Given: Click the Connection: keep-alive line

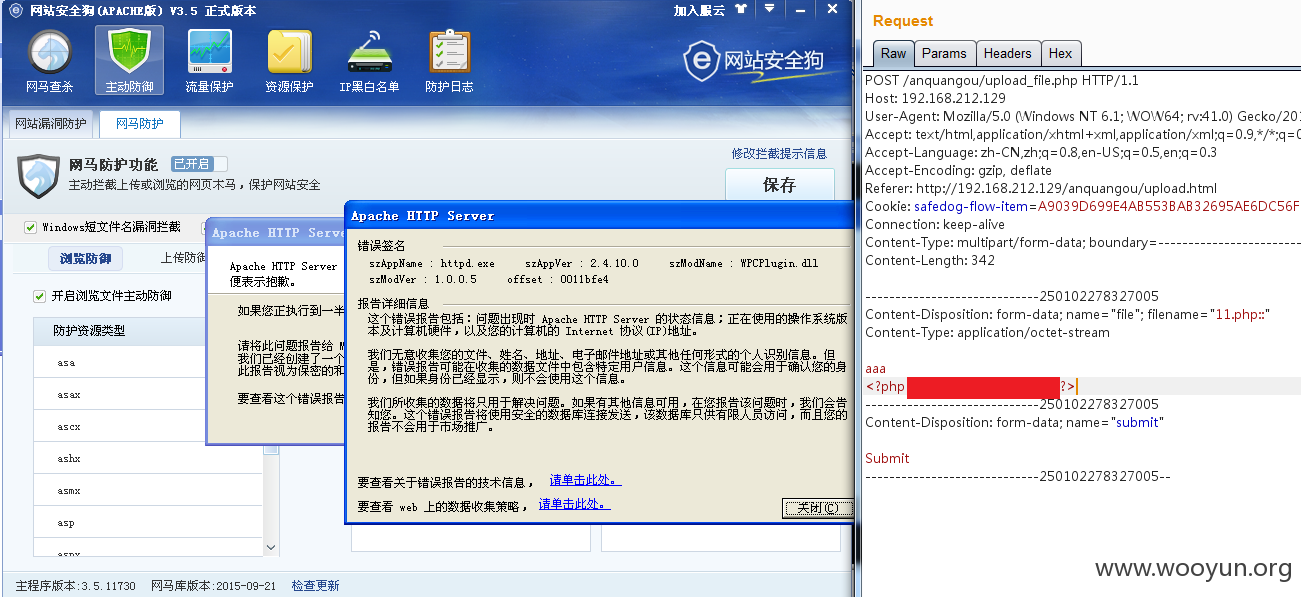Looking at the screenshot, I should [x=935, y=224].
